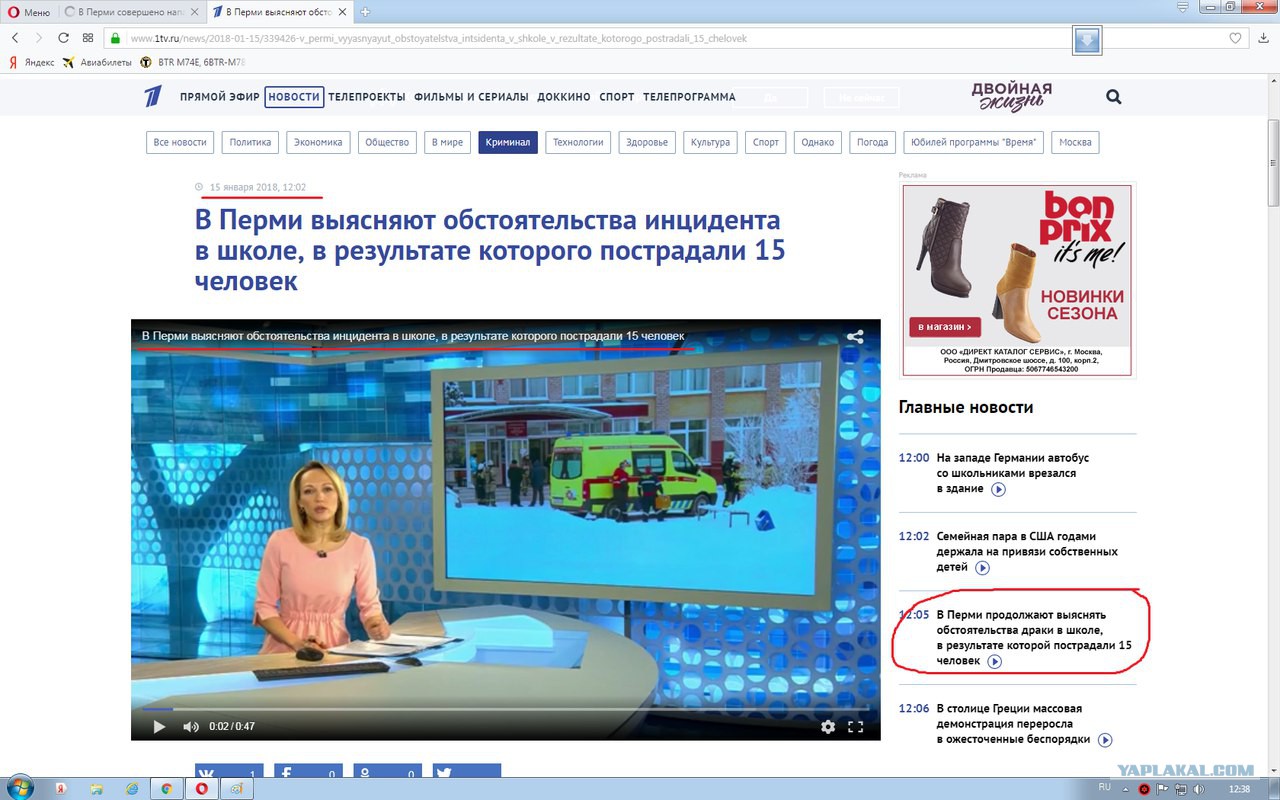Reload the page in browser
This screenshot has height=800, width=1280.
coord(63,38)
